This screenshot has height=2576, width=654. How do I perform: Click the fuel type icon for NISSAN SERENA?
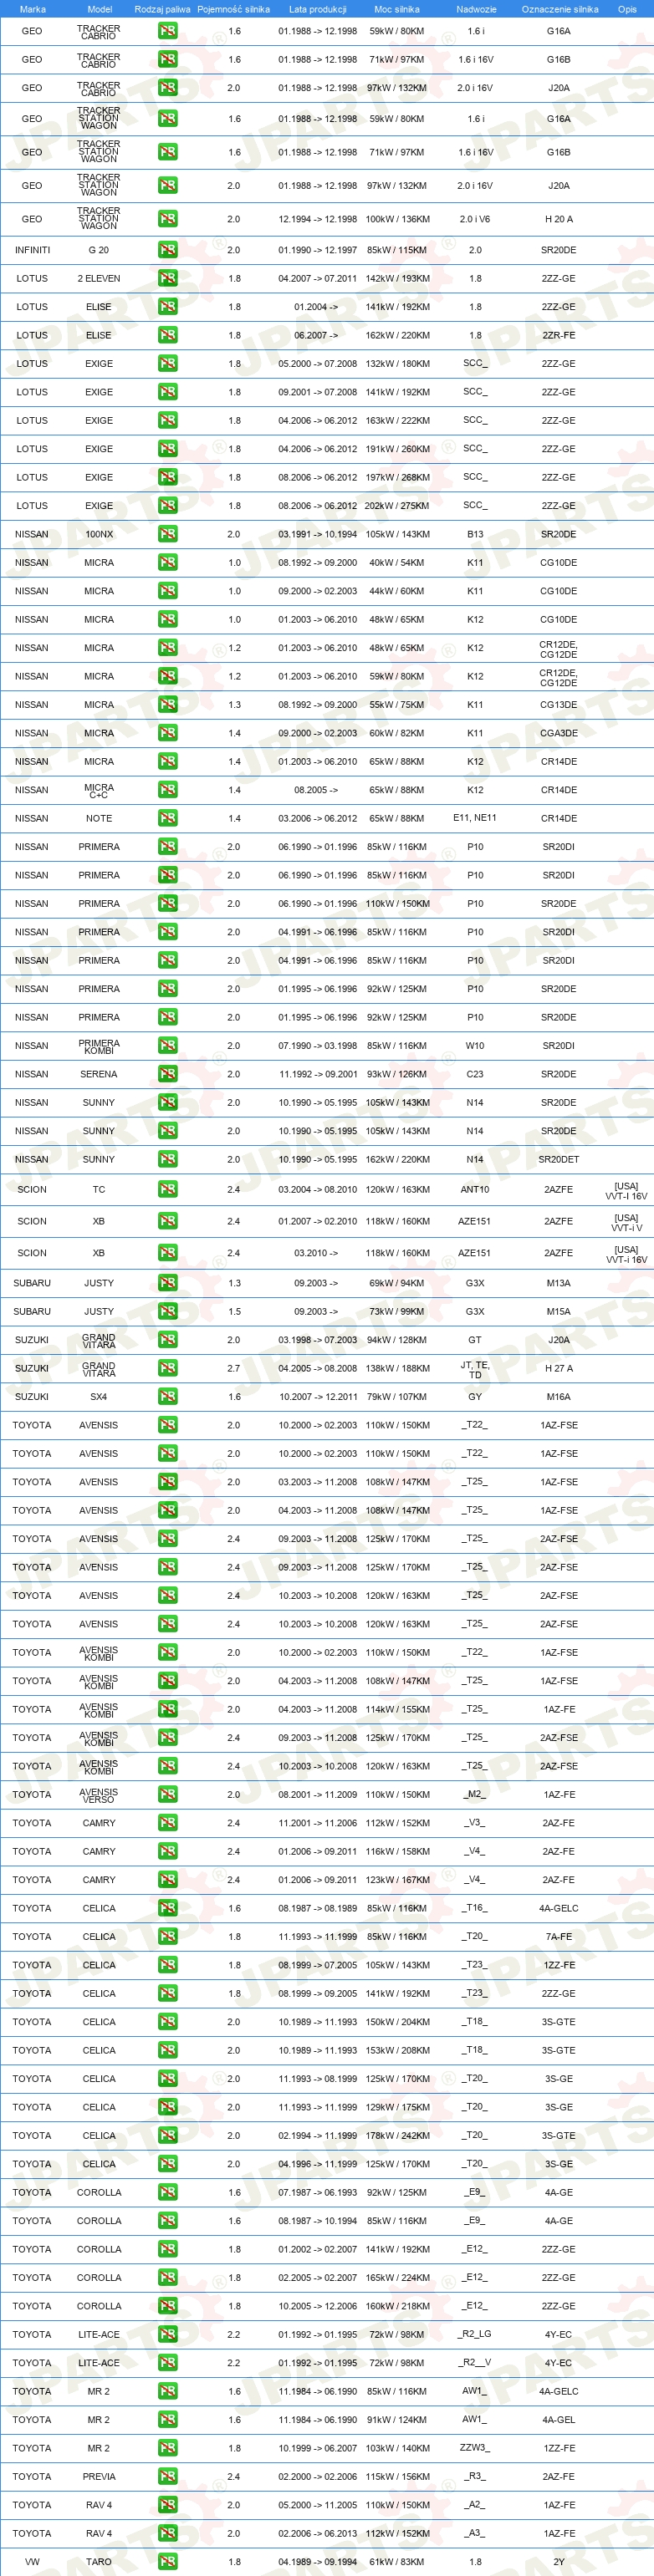pyautogui.click(x=167, y=1074)
